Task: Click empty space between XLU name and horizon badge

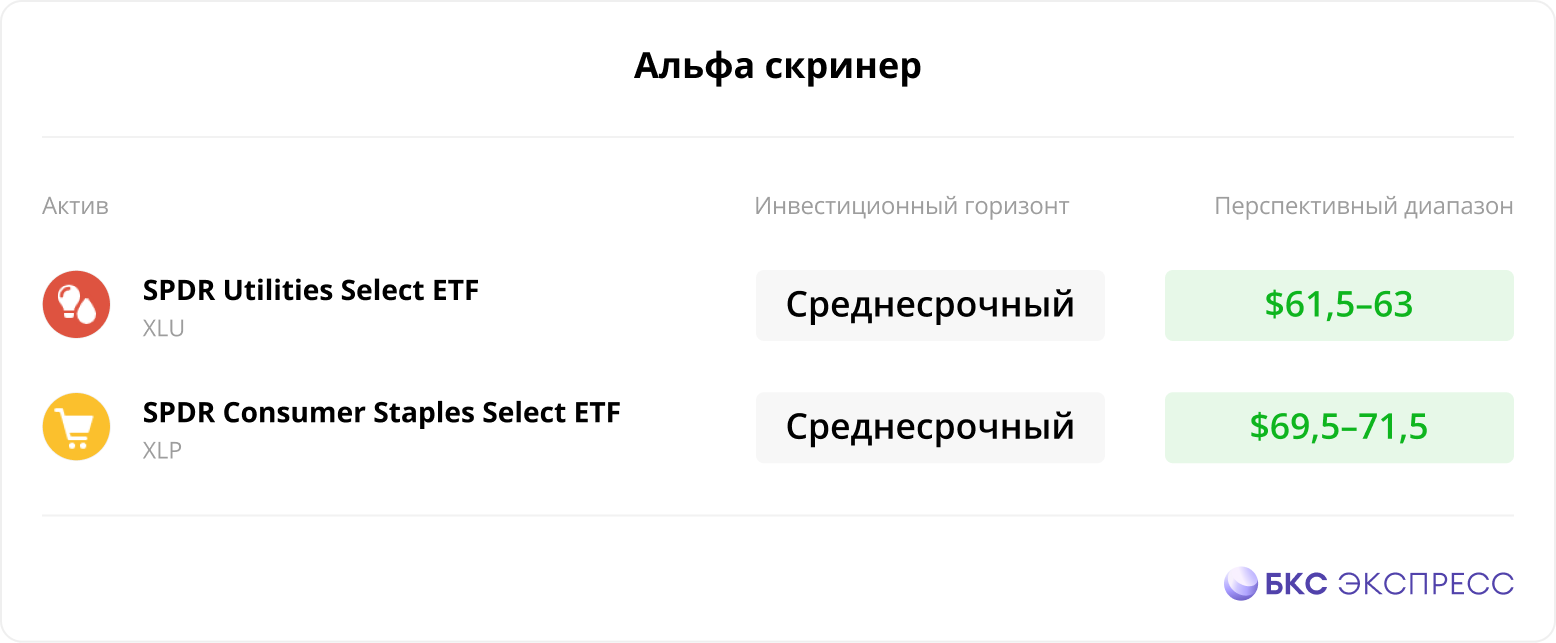Action: click(618, 305)
